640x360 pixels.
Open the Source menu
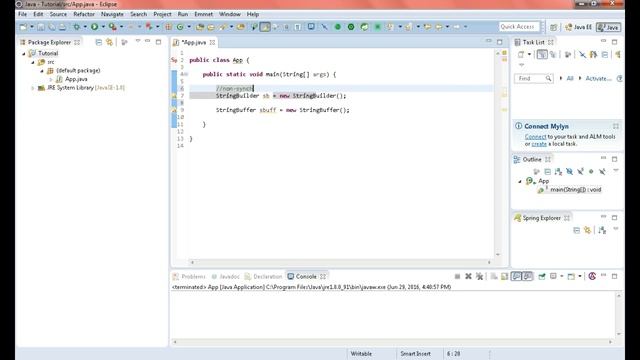click(x=58, y=14)
